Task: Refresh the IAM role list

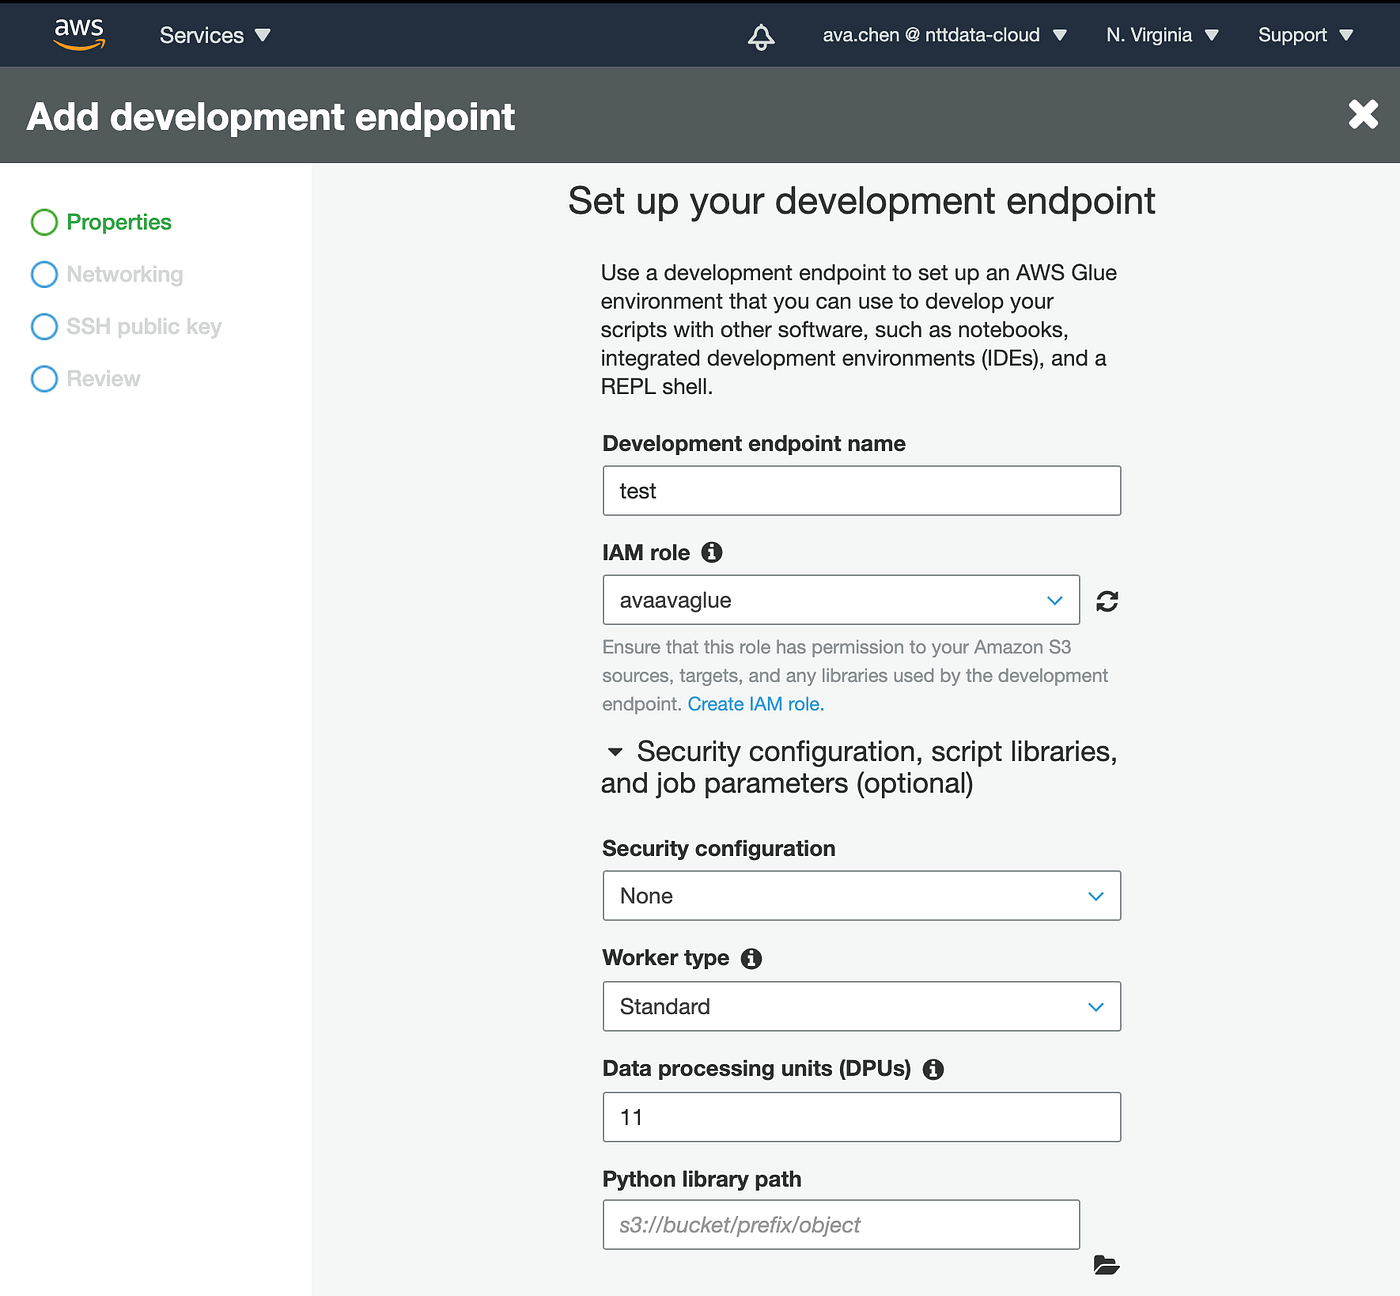Action: point(1106,600)
